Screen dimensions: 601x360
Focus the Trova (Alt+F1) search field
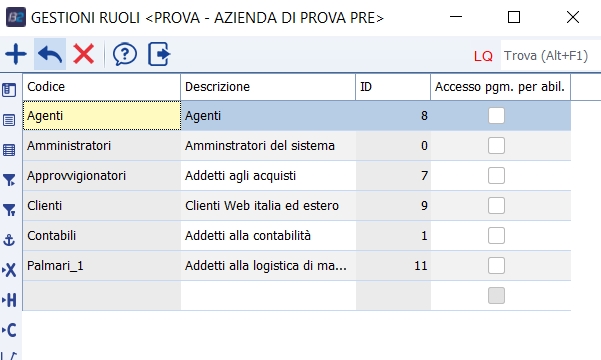[x=550, y=56]
